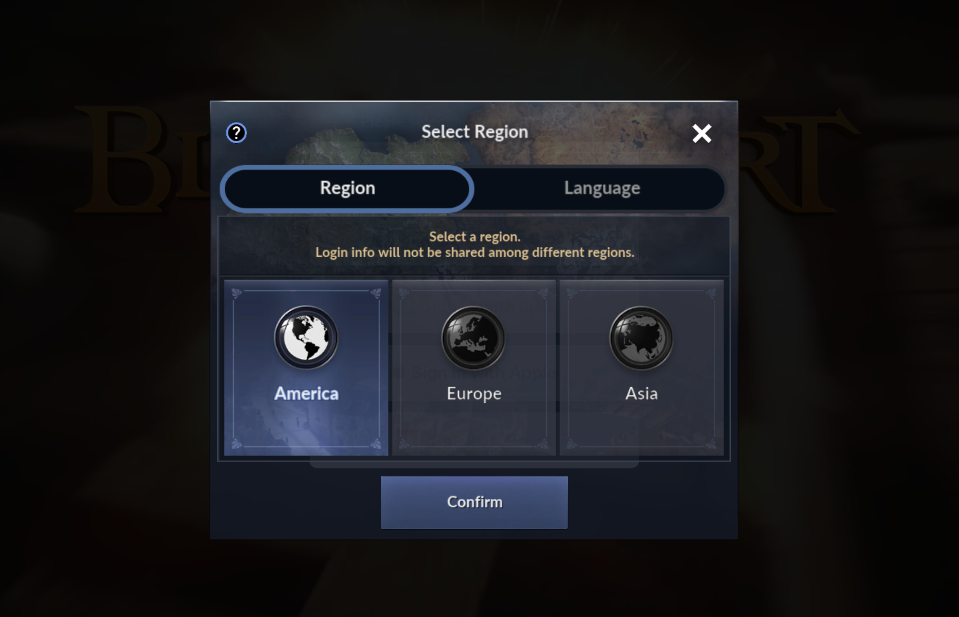
Task: Click the Europe globe icon
Action: [x=473, y=338]
